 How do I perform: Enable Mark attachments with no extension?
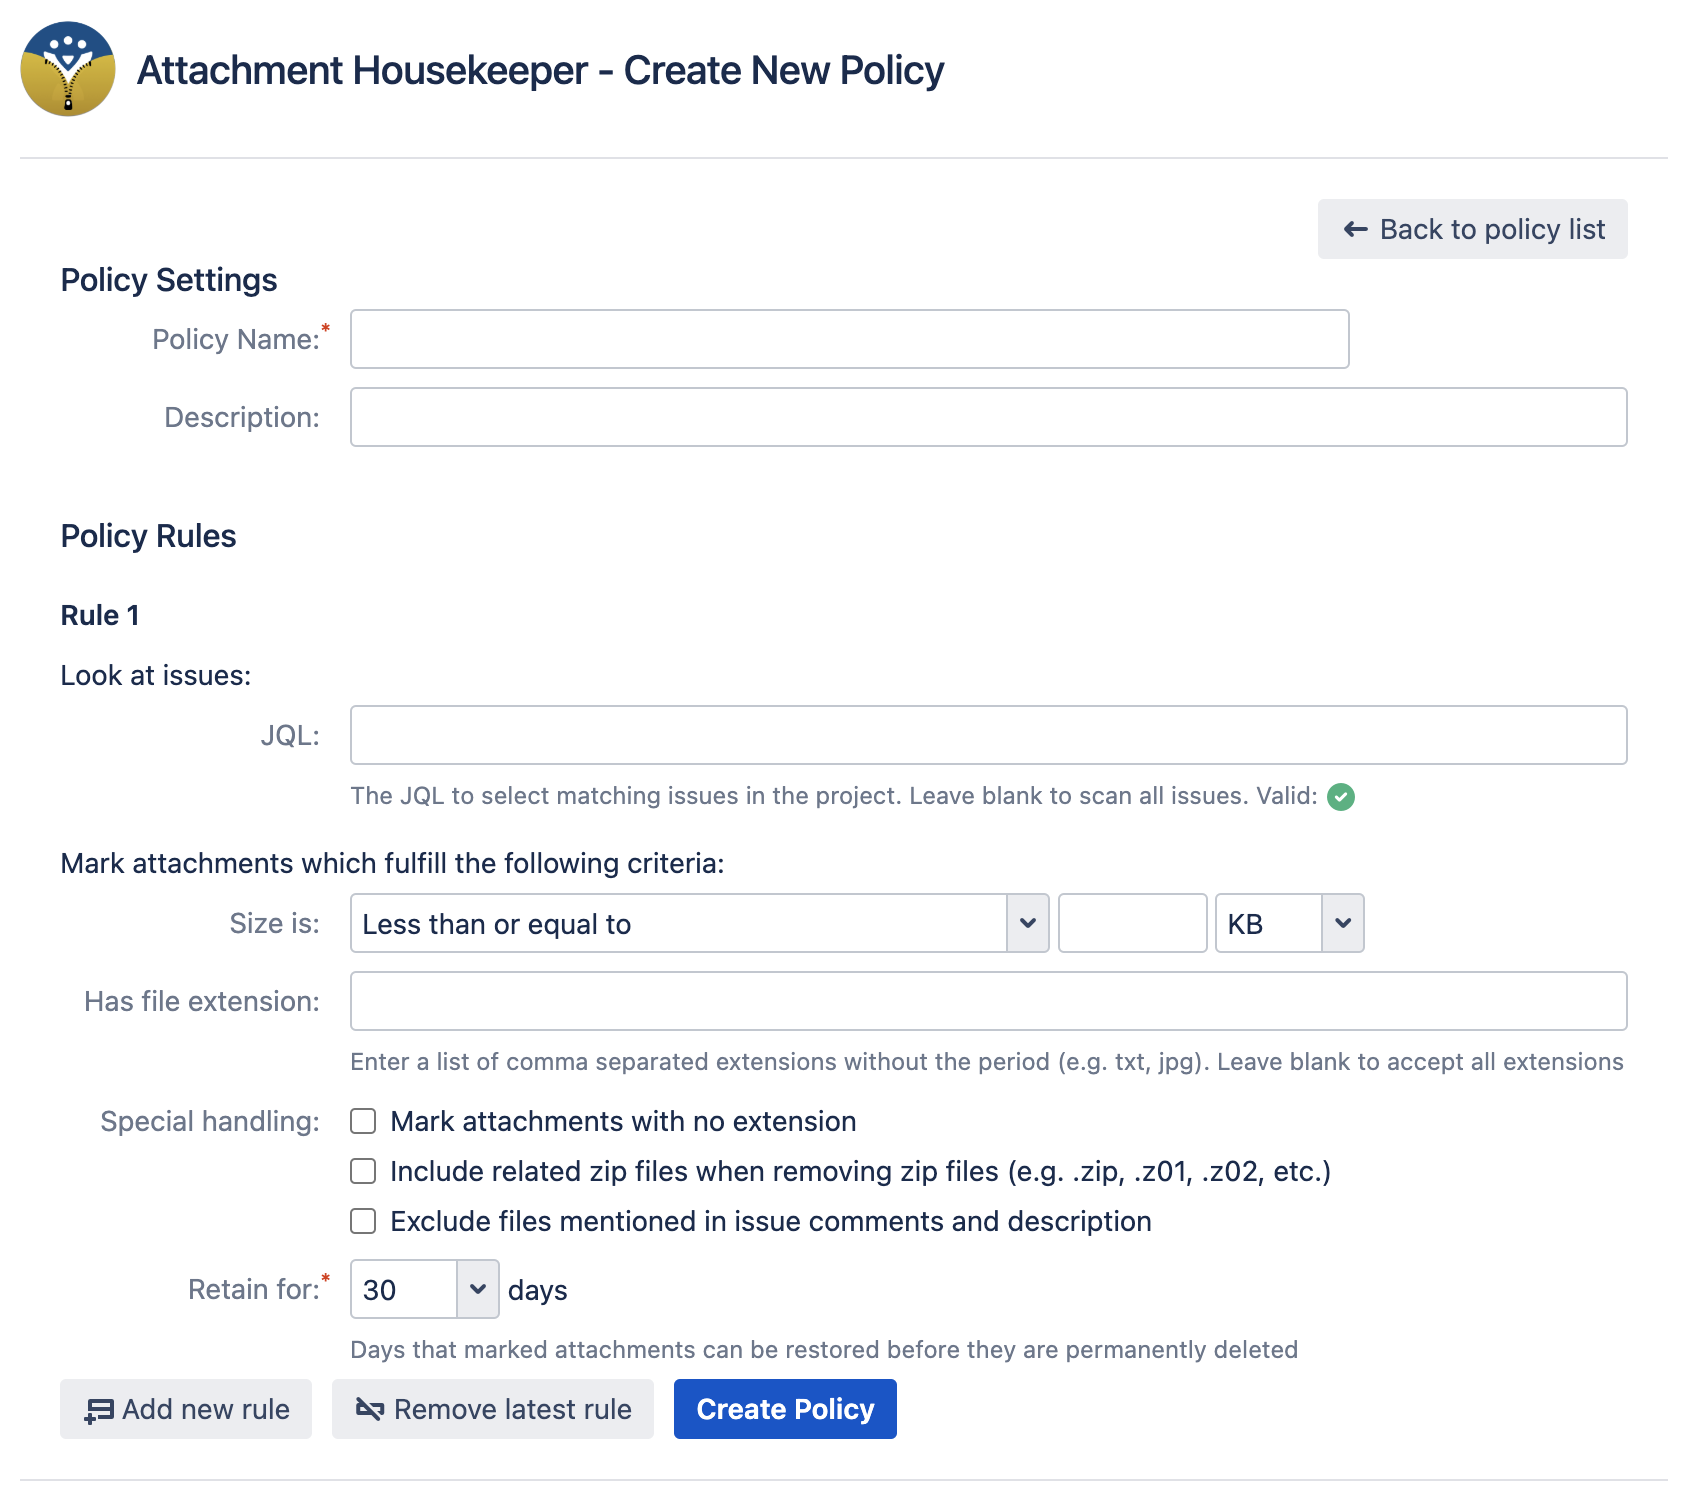point(362,1121)
